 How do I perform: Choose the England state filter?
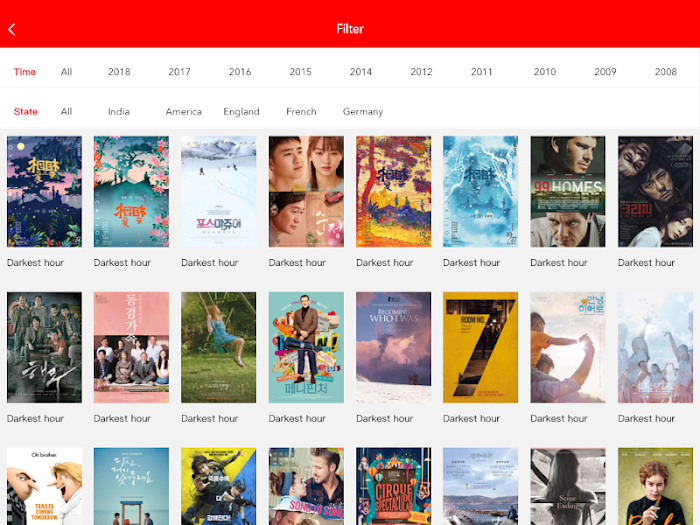(242, 112)
